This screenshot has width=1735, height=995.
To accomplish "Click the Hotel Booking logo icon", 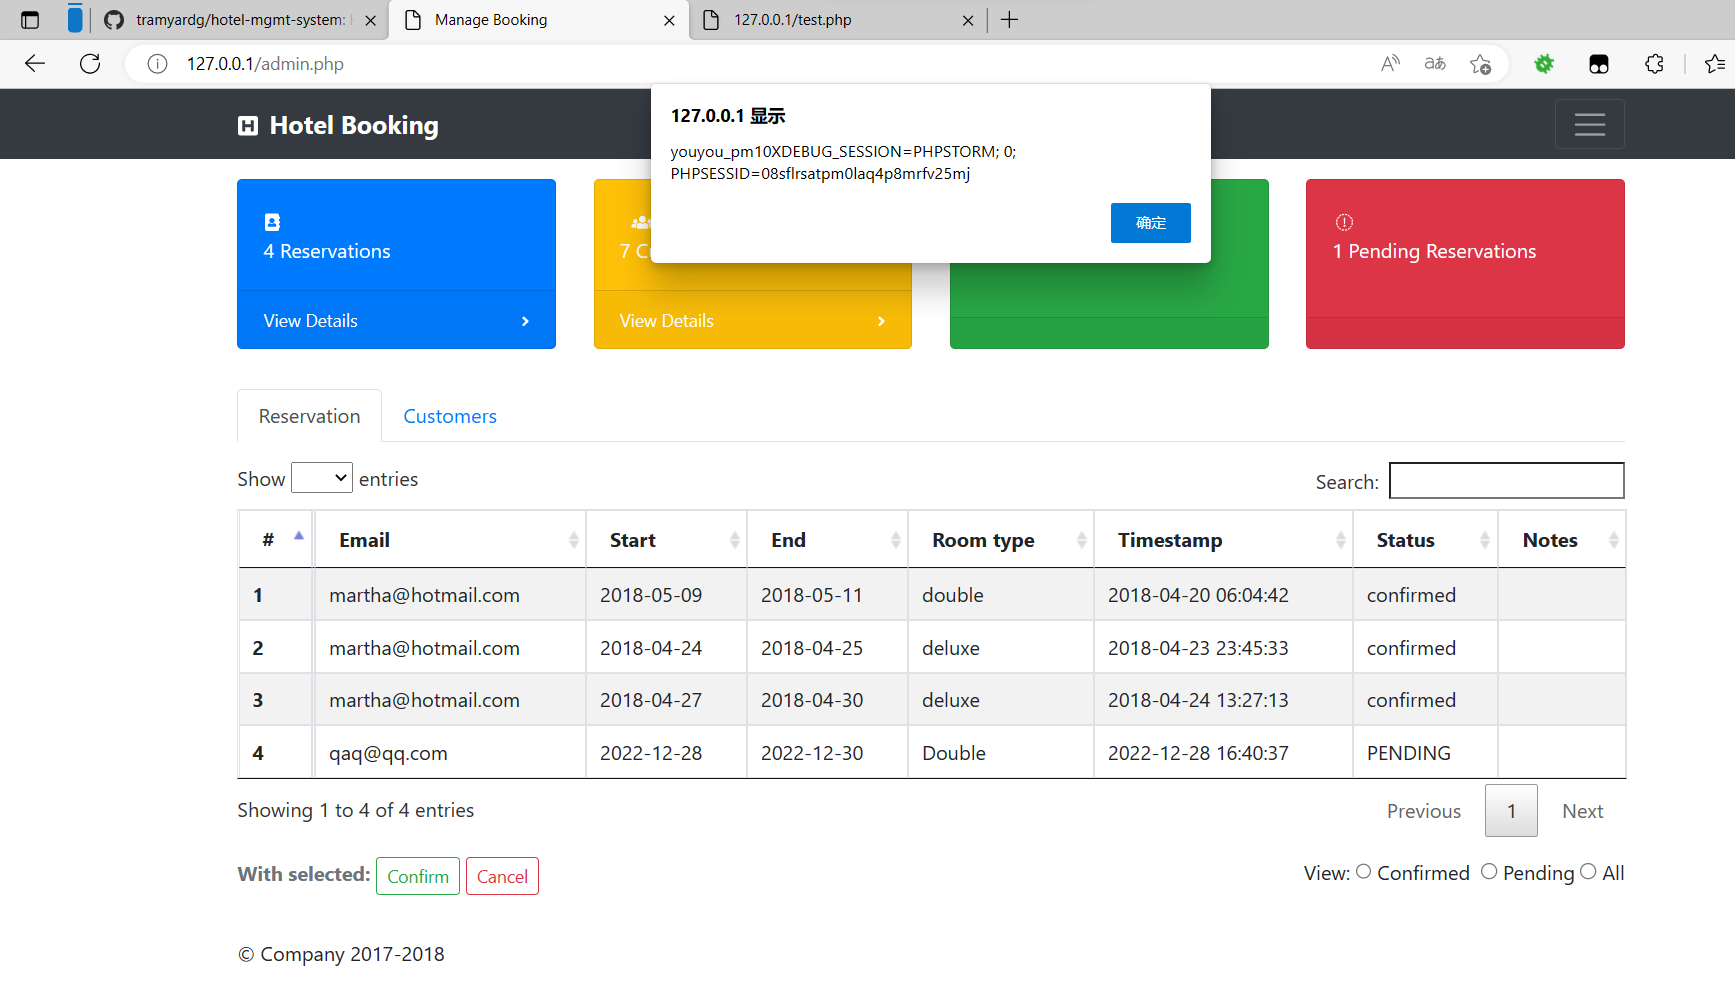I will (x=248, y=126).
